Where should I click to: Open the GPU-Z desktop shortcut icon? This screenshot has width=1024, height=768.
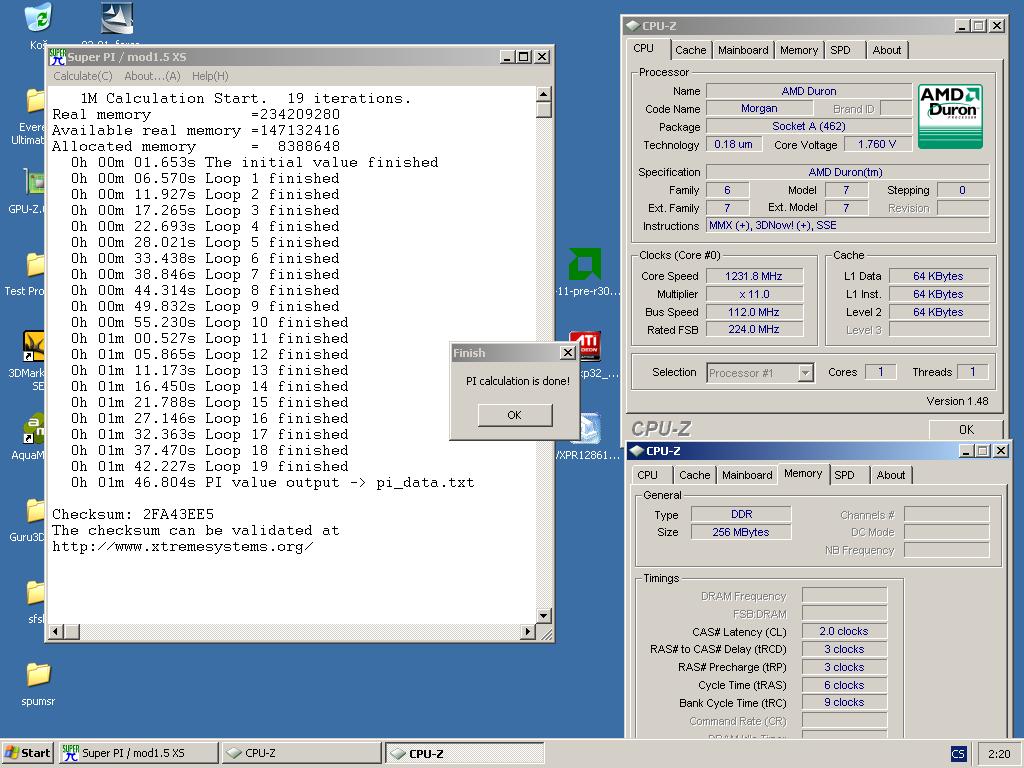35,182
